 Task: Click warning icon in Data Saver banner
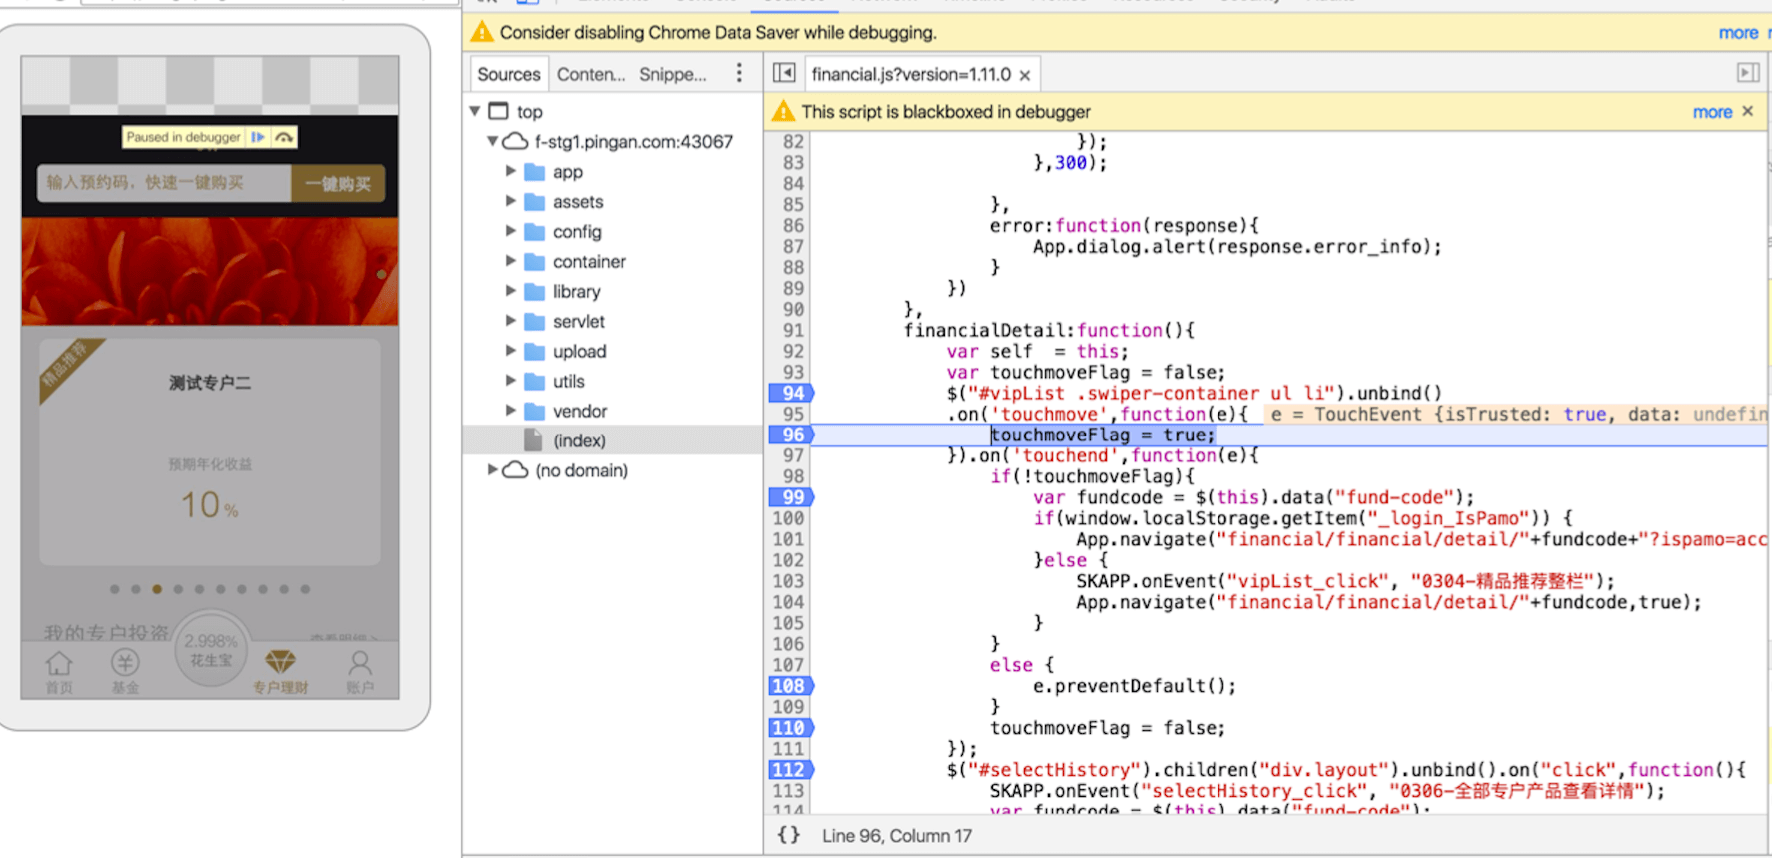click(482, 32)
